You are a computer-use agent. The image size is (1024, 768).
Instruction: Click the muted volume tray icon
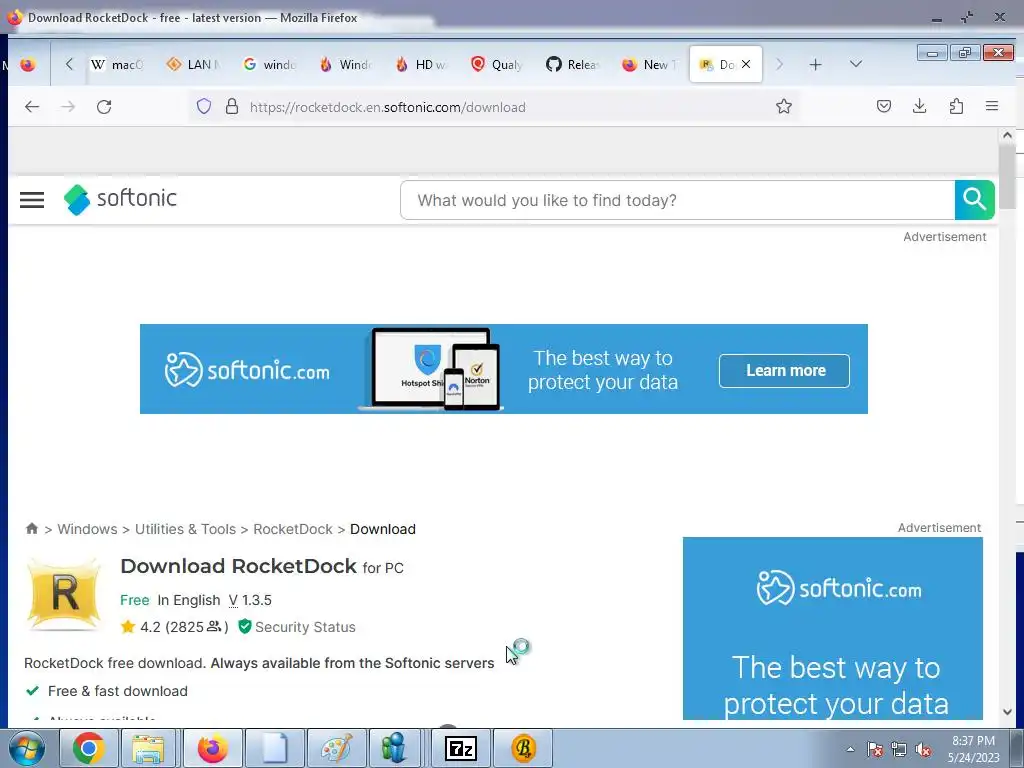pyautogui.click(x=923, y=750)
